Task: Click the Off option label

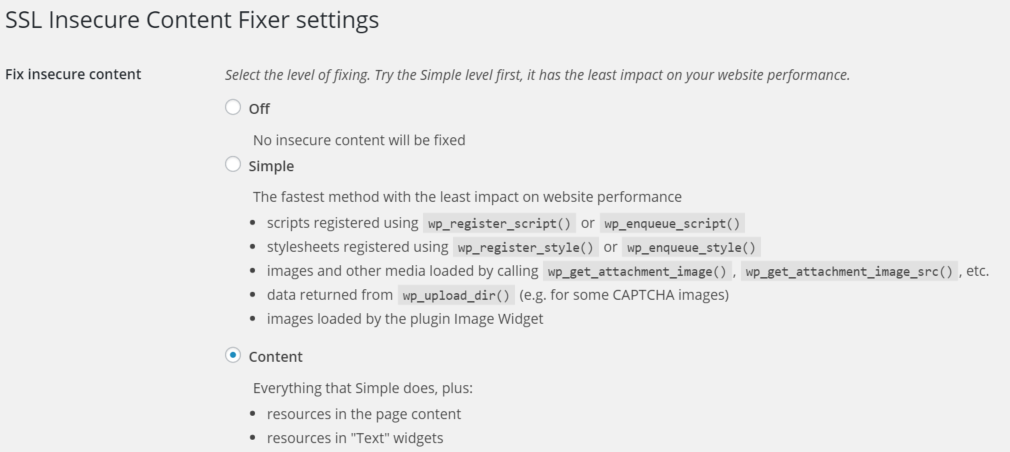Action: (259, 109)
